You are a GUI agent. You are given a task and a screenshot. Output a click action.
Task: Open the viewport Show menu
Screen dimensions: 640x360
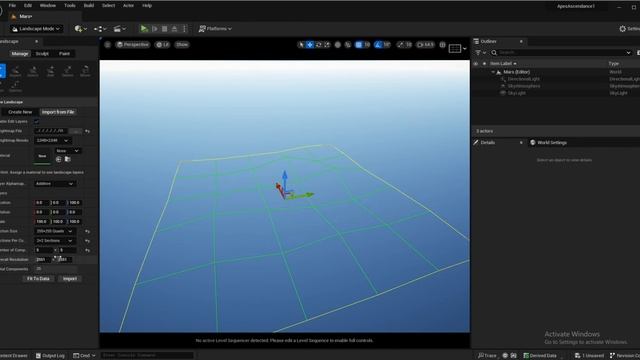click(182, 44)
